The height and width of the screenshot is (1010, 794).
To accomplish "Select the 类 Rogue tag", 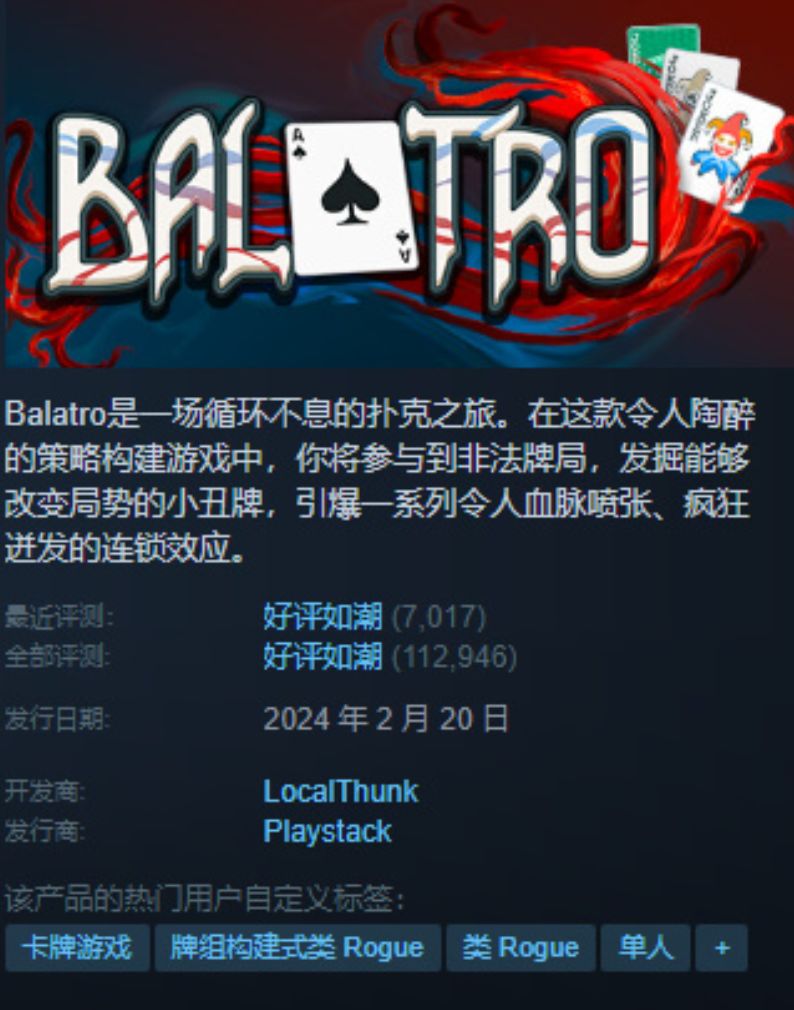I will (x=520, y=948).
